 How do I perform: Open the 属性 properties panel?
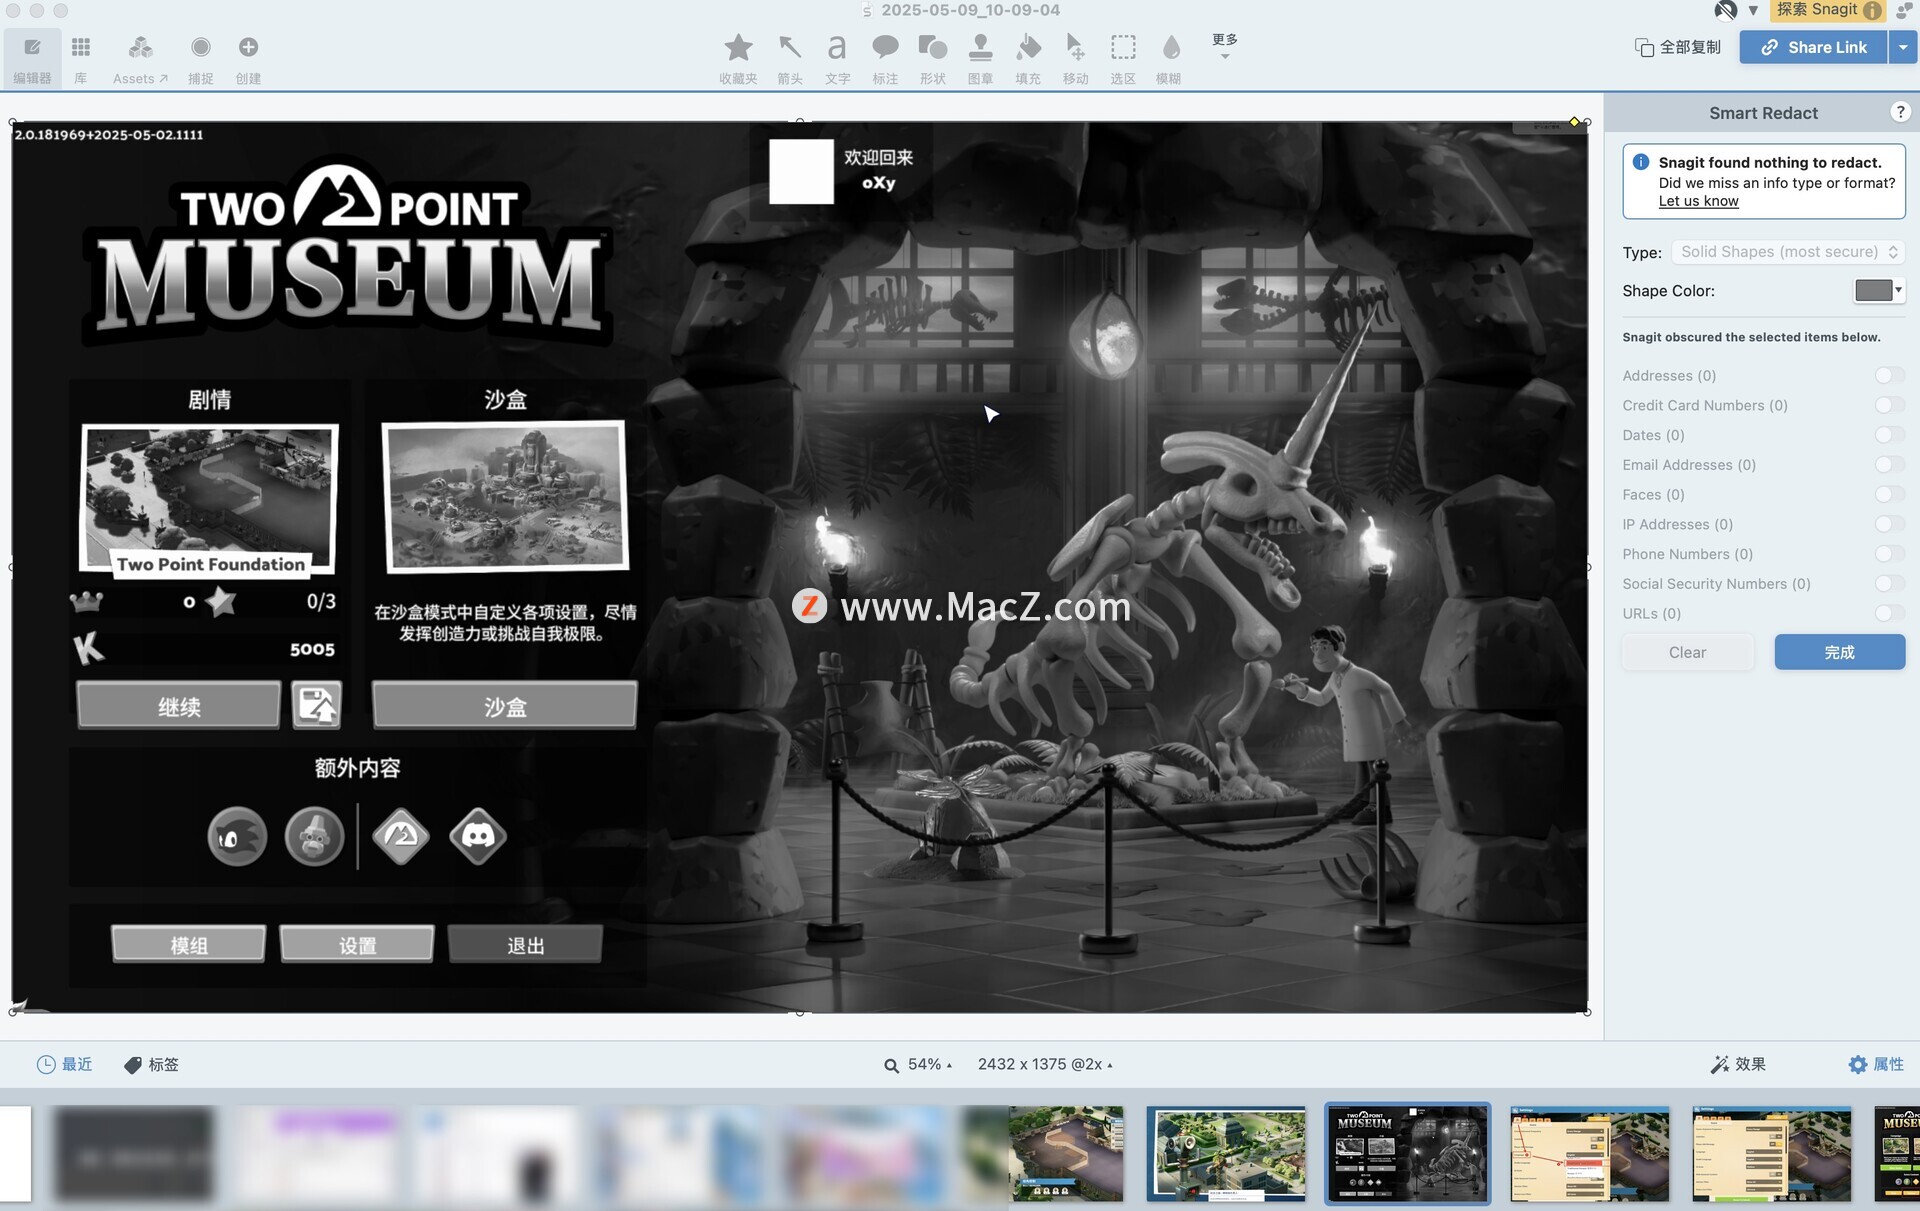pos(1876,1064)
